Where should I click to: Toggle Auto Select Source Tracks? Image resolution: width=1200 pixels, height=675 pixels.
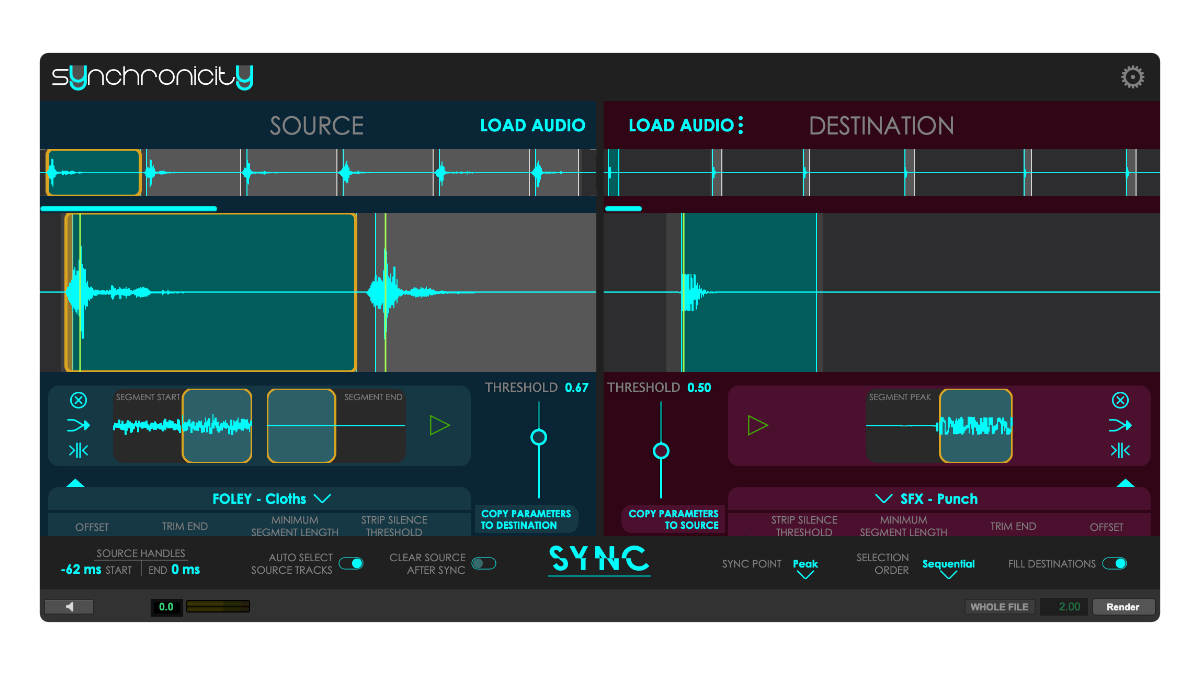pos(351,563)
